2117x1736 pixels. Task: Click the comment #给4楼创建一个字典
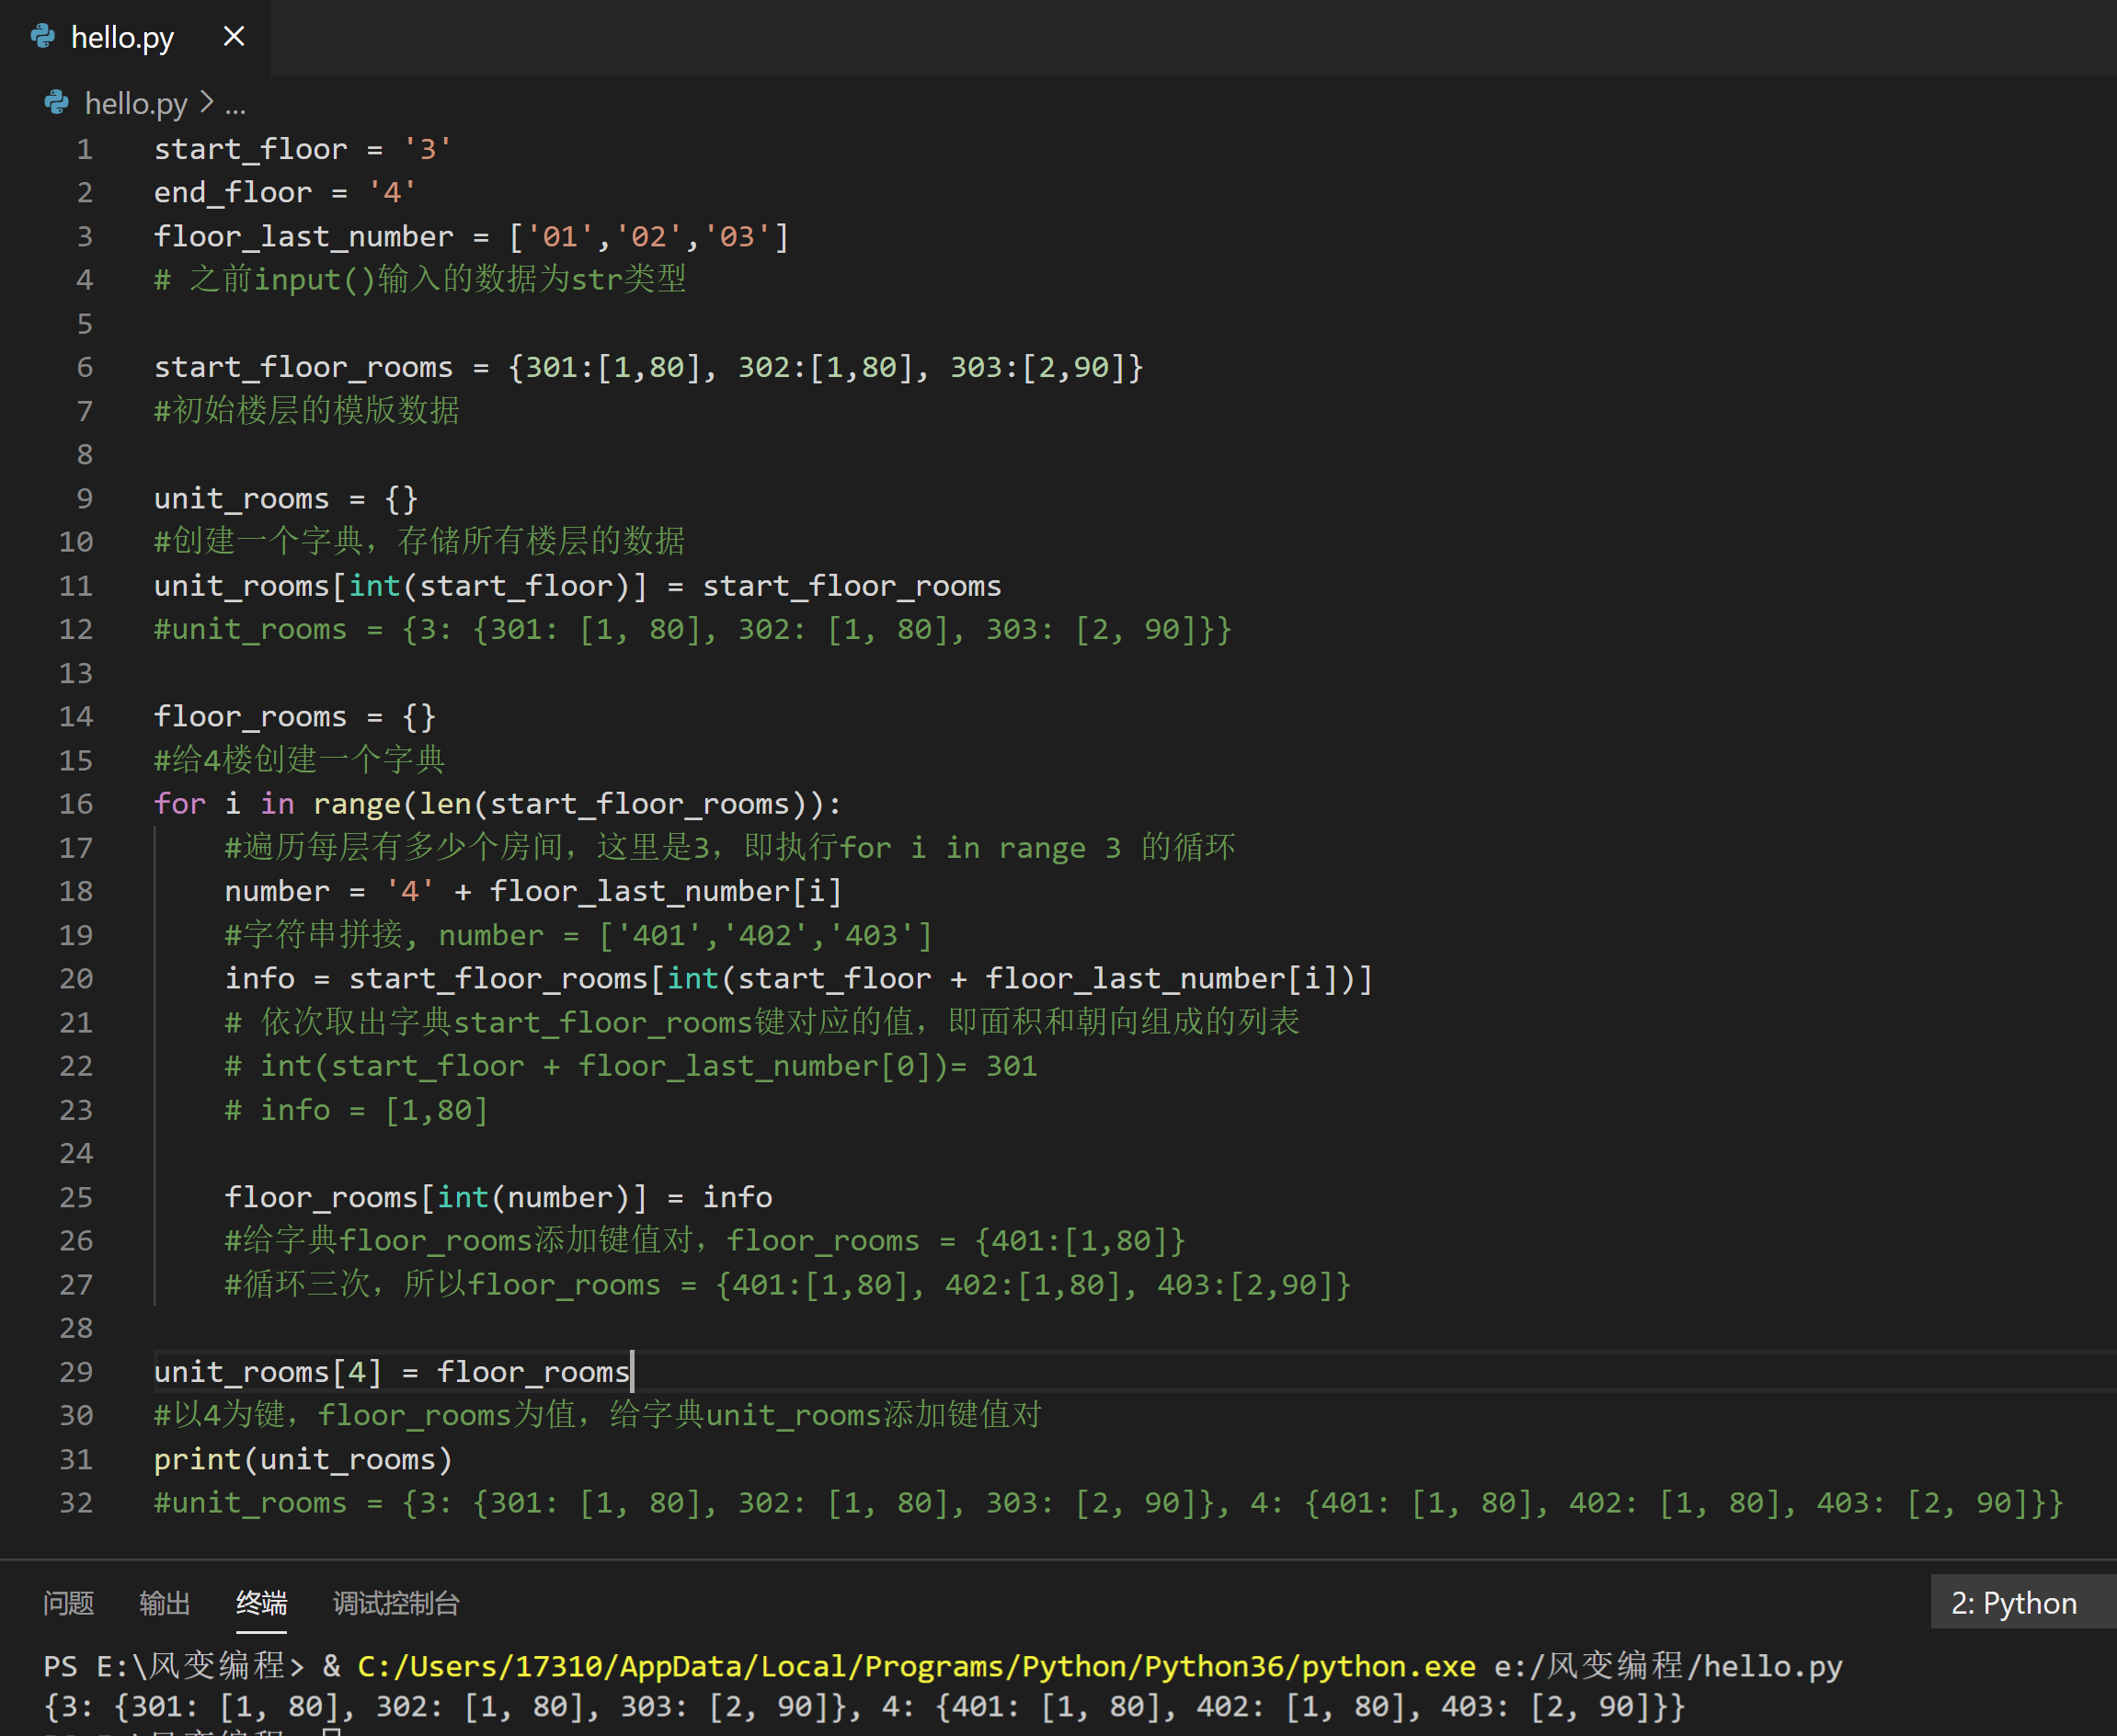pyautogui.click(x=299, y=760)
